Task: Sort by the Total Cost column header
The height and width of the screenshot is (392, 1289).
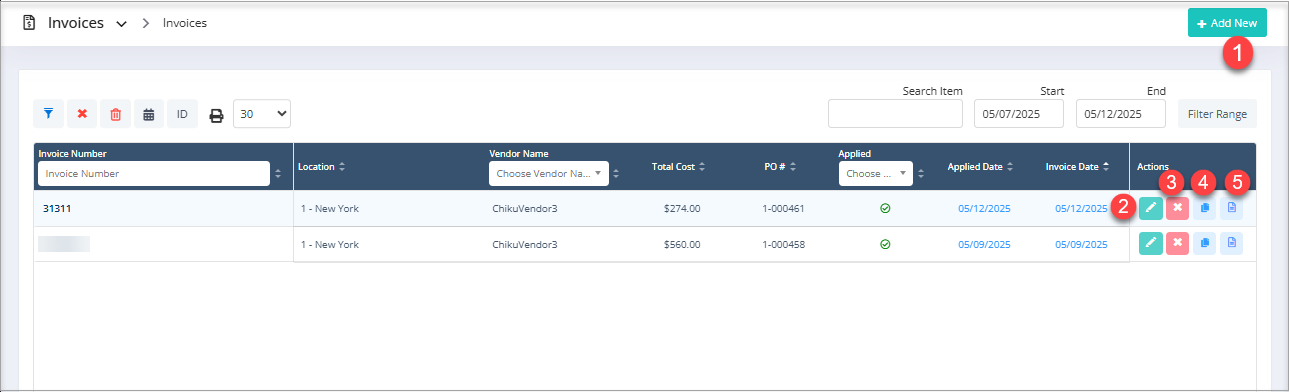Action: [x=678, y=166]
